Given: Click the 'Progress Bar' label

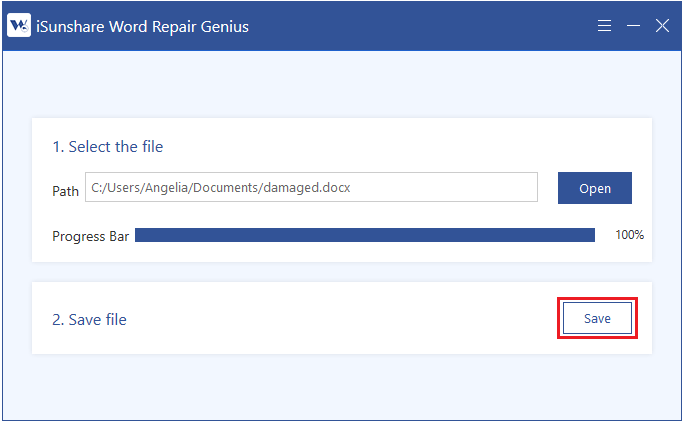Looking at the screenshot, I should [91, 236].
